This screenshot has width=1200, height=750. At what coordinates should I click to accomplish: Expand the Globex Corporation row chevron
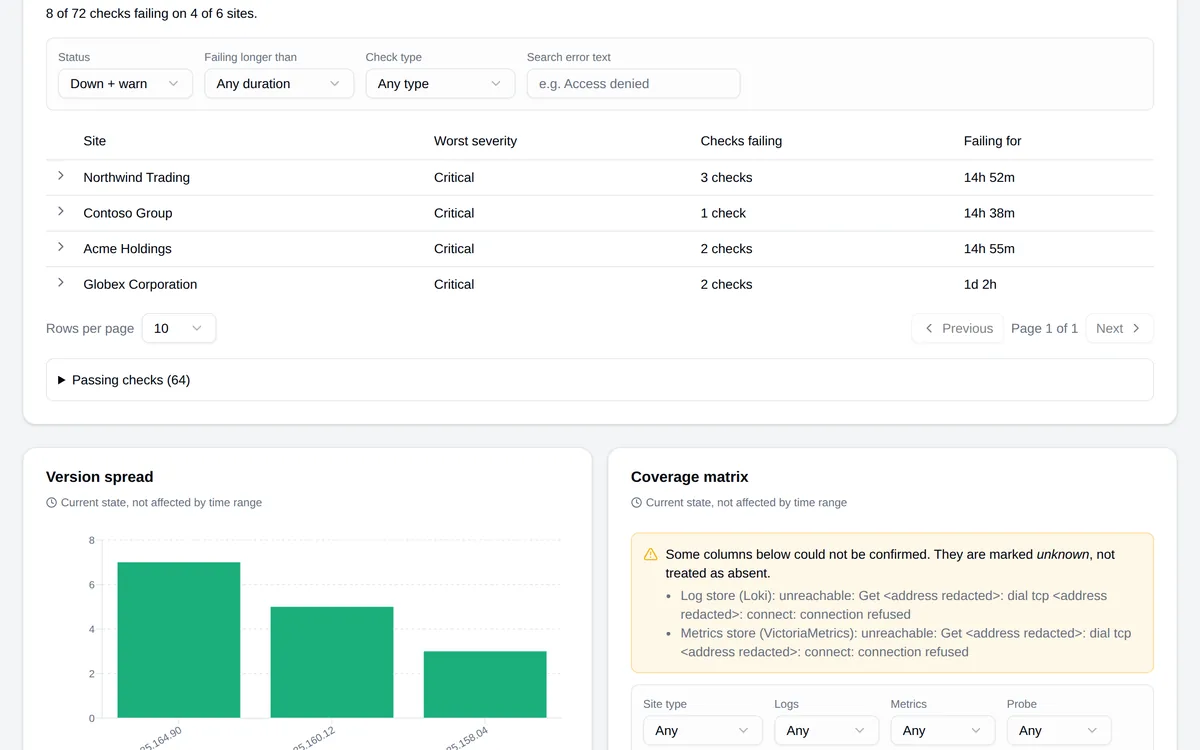click(61, 283)
